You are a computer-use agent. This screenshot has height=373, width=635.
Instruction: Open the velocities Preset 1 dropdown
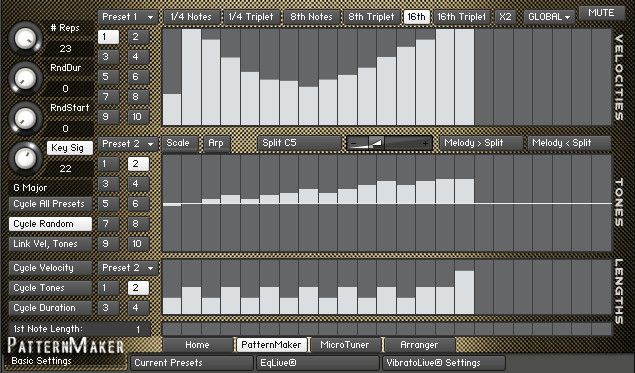click(x=128, y=17)
